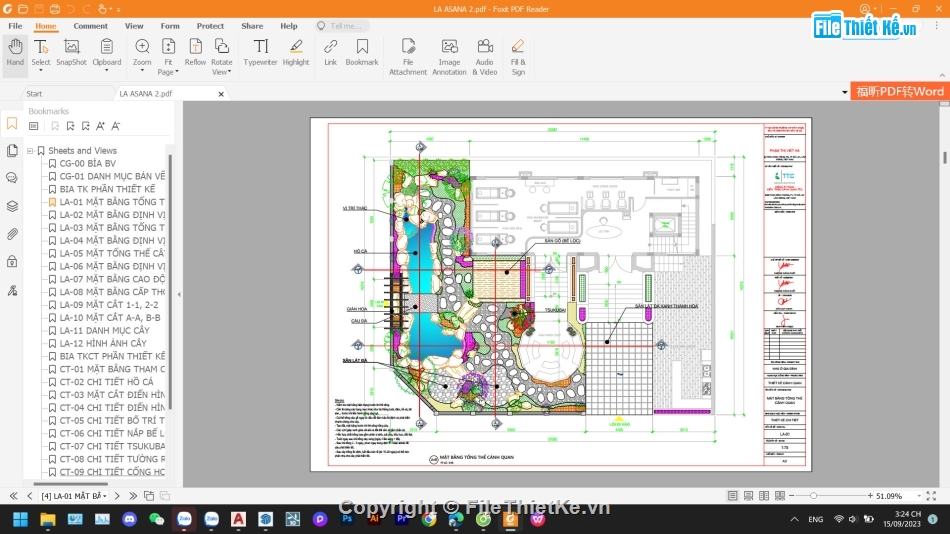Switch to facing pages view mode

click(x=764, y=496)
